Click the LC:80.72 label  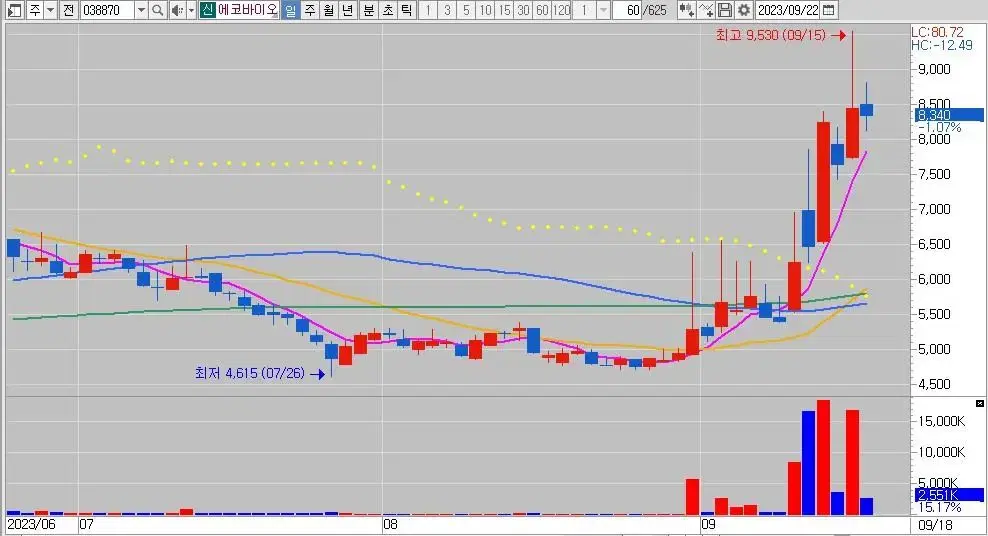pyautogui.click(x=938, y=32)
